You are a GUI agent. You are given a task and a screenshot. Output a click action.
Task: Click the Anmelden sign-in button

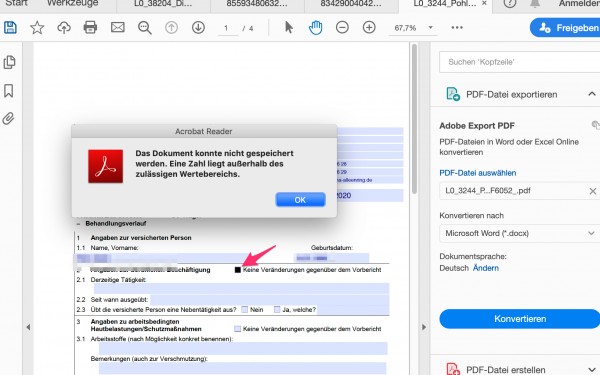tap(579, 3)
